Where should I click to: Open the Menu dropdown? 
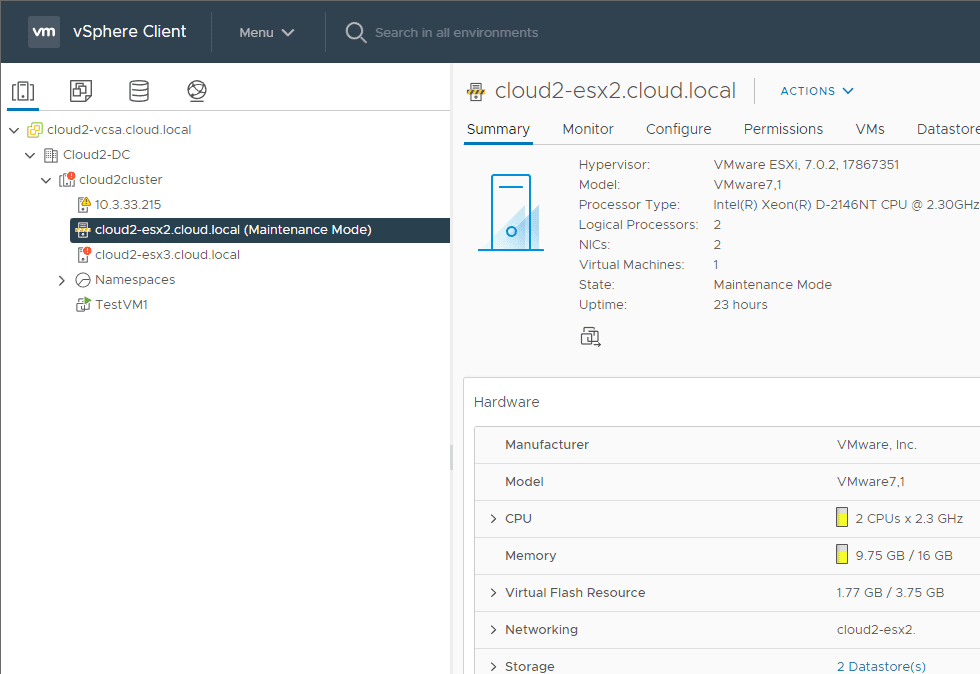pyautogui.click(x=267, y=32)
